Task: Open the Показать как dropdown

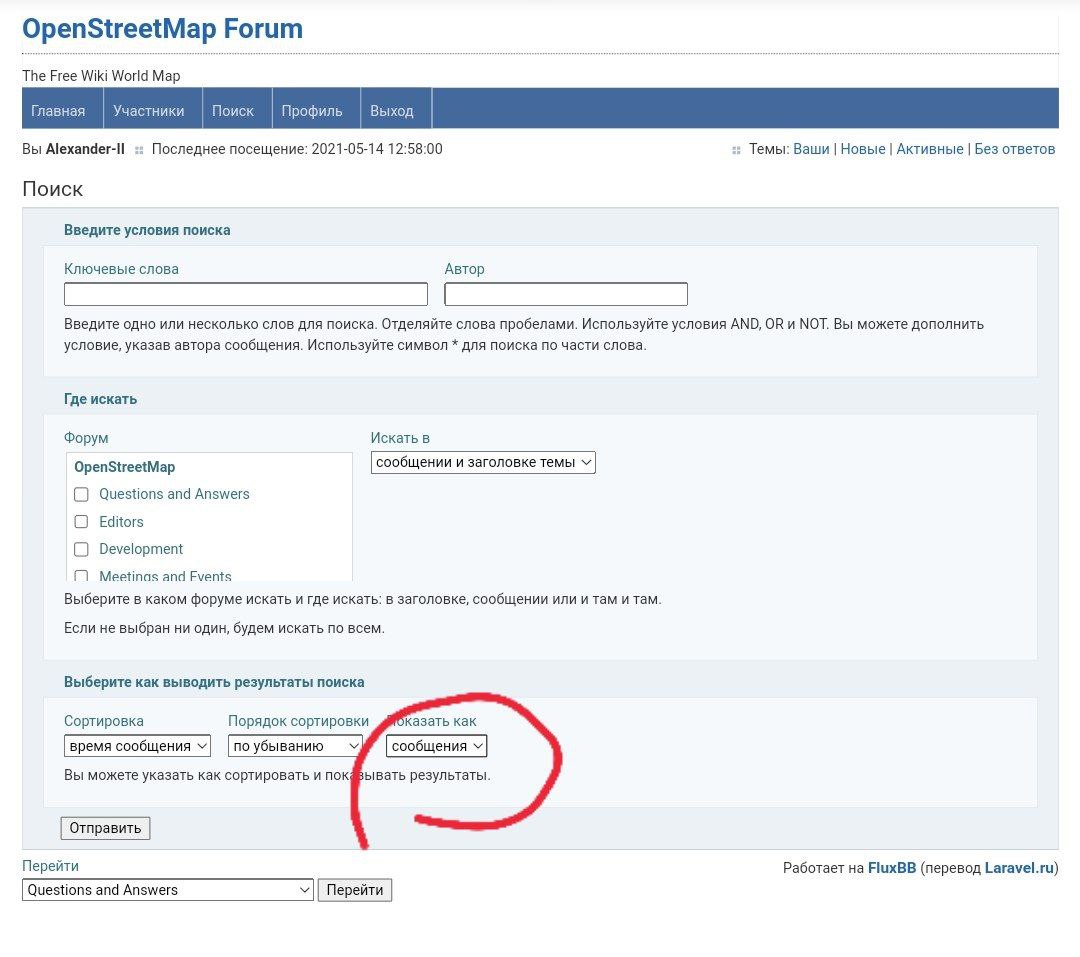Action: point(437,746)
